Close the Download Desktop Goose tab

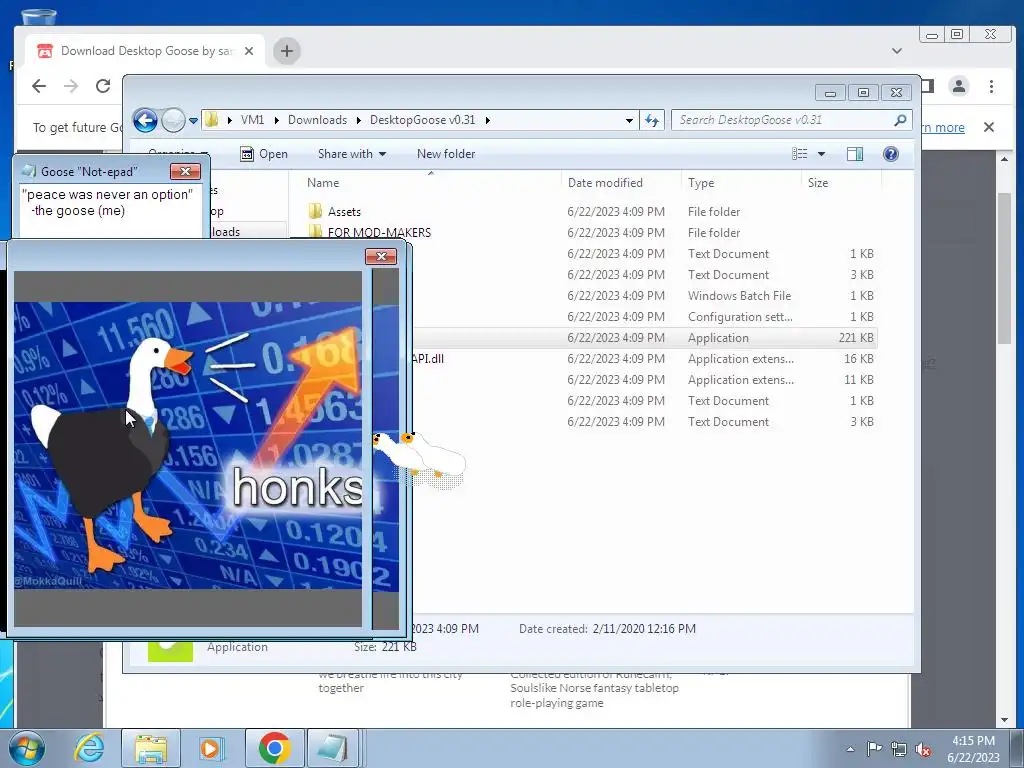[249, 51]
